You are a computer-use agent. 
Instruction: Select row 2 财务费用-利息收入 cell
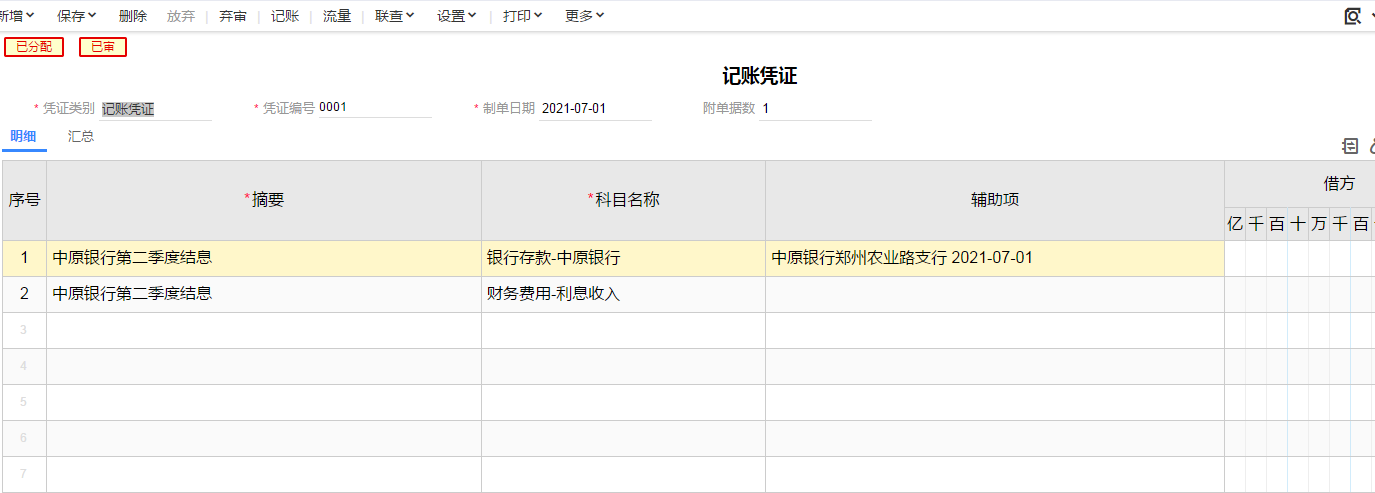(623, 294)
